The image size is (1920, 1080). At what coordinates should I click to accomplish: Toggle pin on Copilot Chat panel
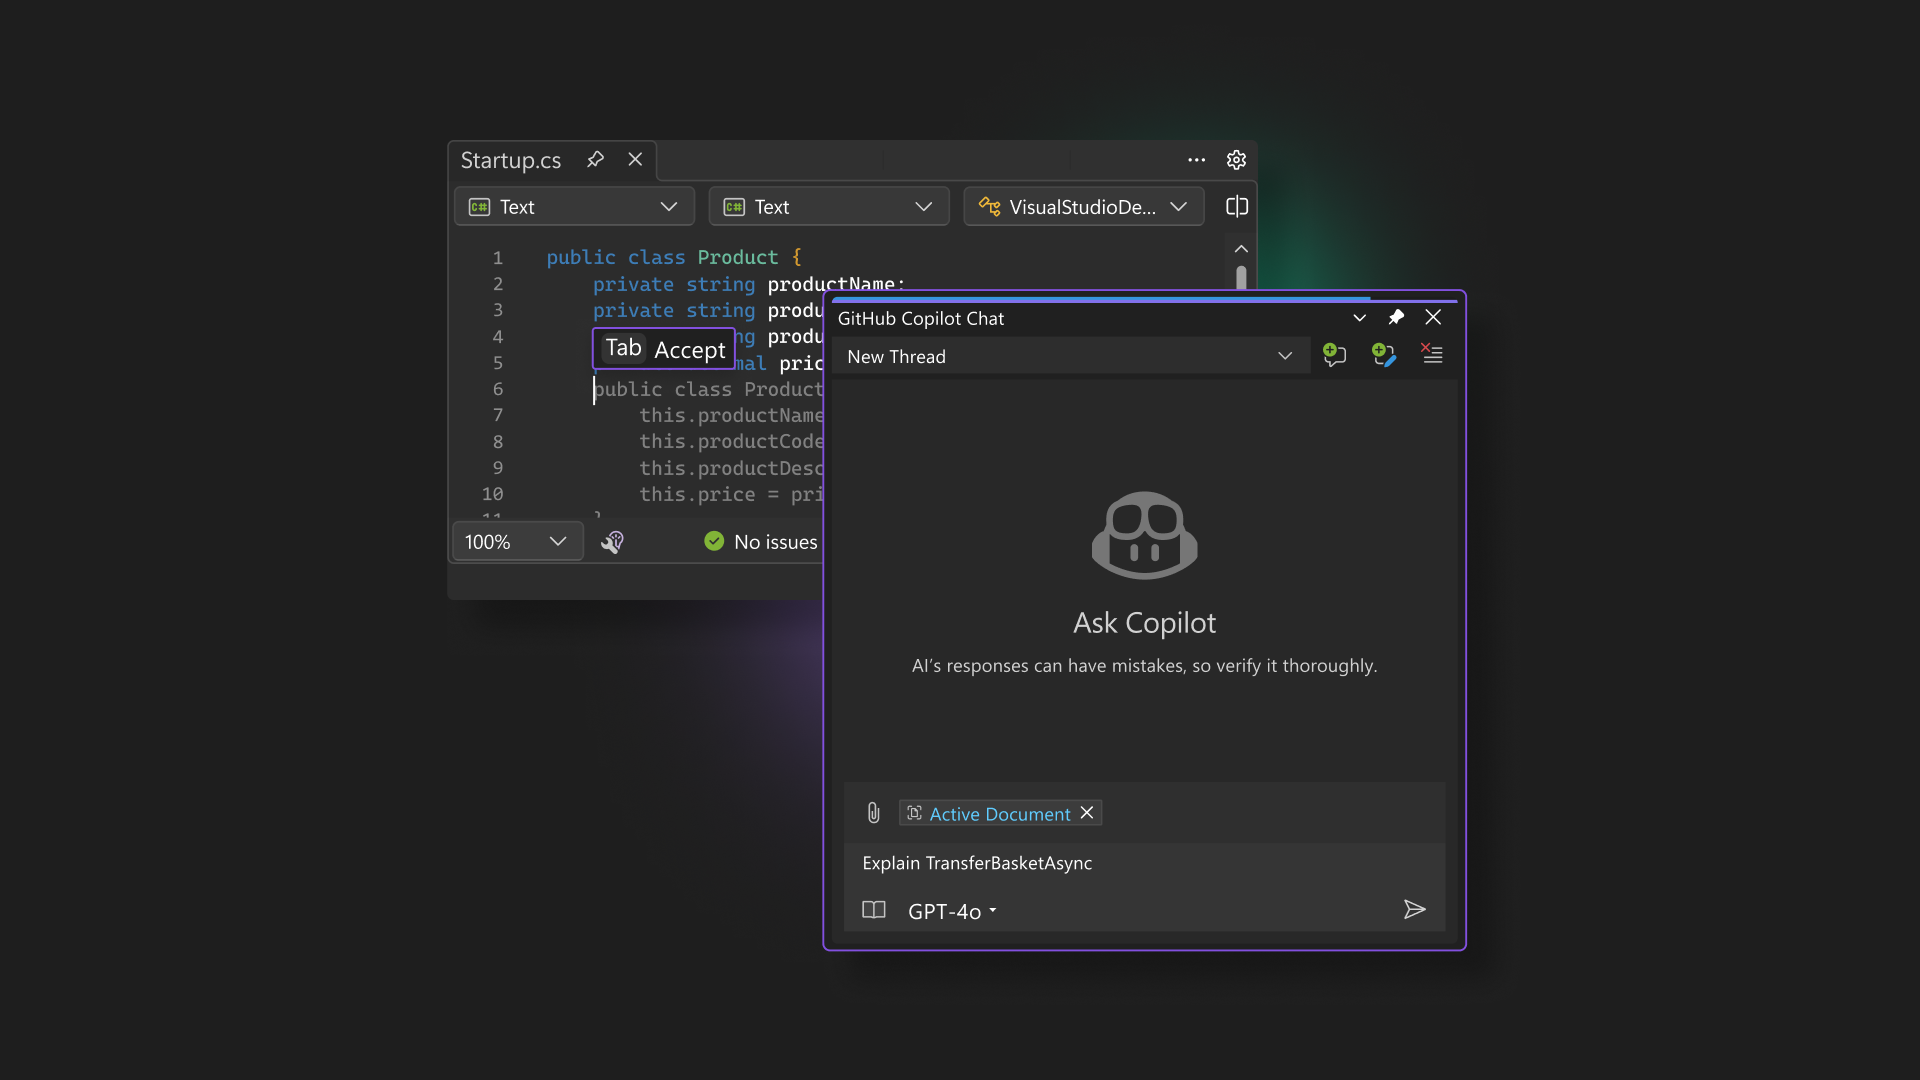[1396, 318]
